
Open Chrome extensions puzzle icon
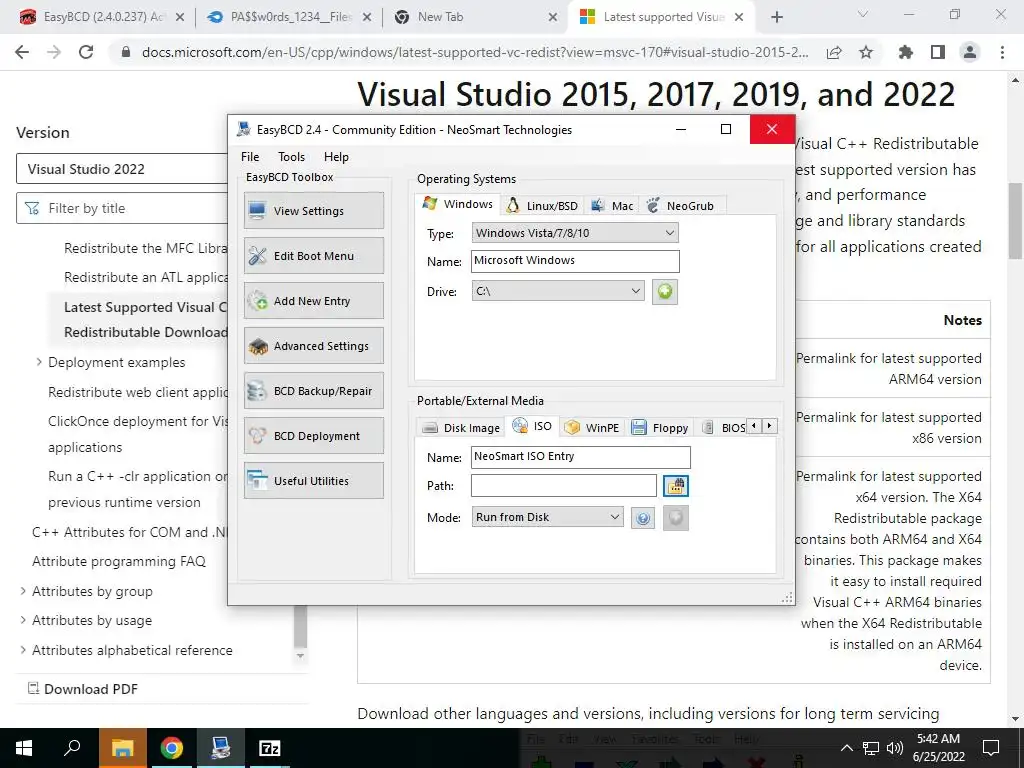906,52
